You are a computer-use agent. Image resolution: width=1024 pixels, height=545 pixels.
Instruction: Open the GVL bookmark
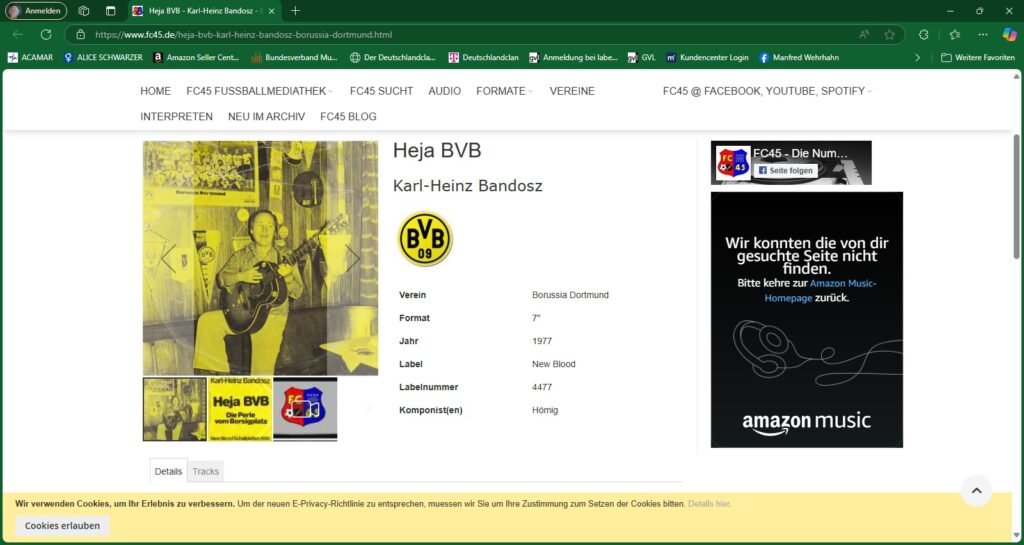coord(641,57)
